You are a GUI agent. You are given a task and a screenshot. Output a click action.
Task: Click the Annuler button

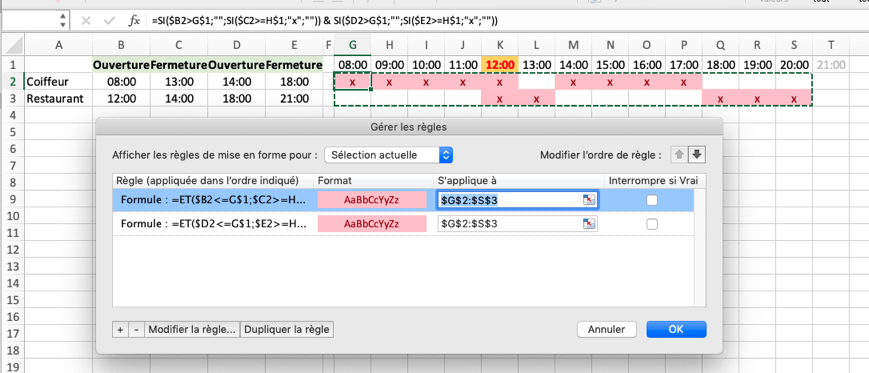[606, 329]
